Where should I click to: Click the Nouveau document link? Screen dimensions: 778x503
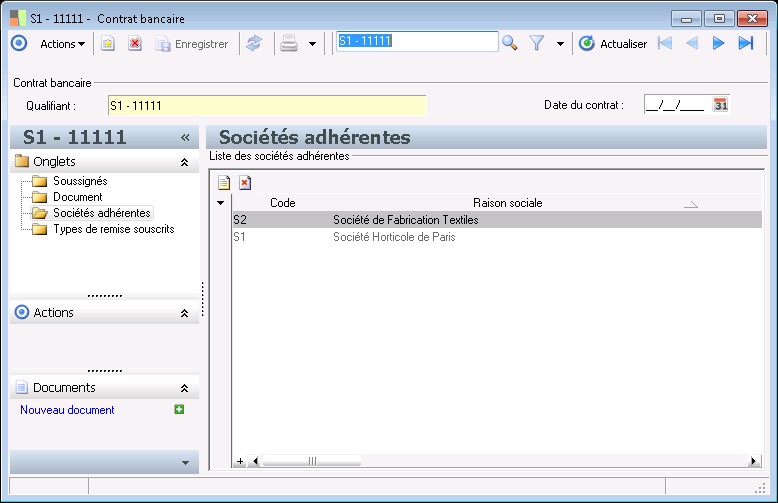point(67,410)
